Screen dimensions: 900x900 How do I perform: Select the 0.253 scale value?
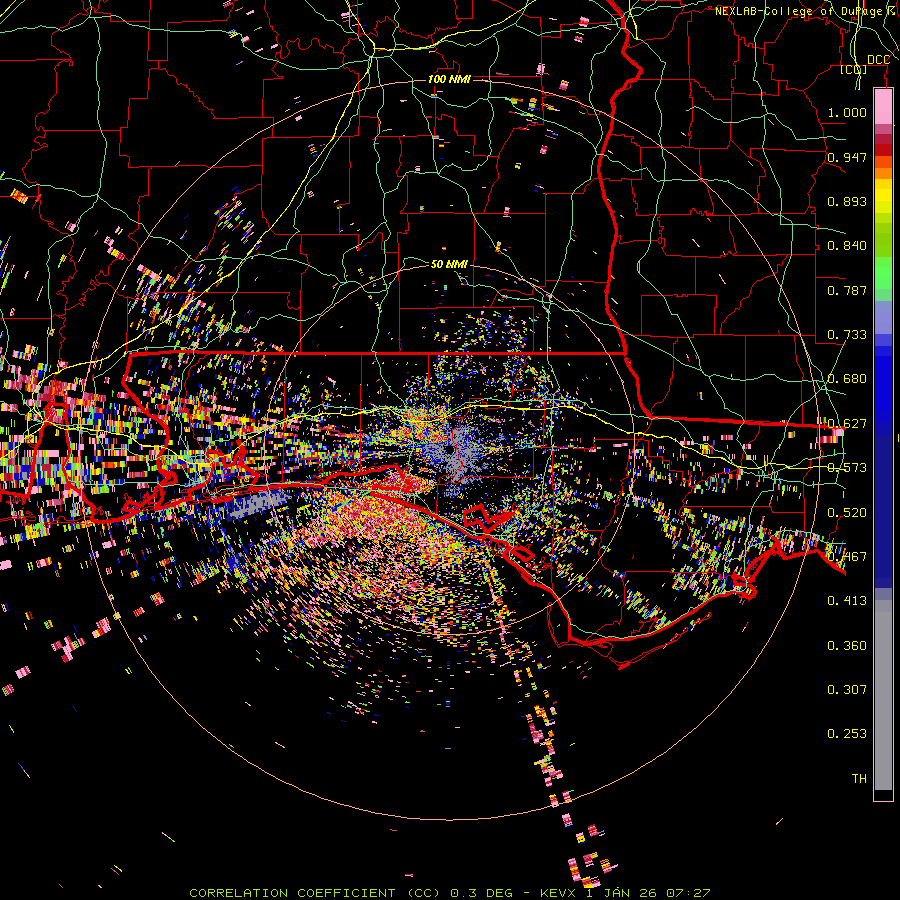click(847, 734)
